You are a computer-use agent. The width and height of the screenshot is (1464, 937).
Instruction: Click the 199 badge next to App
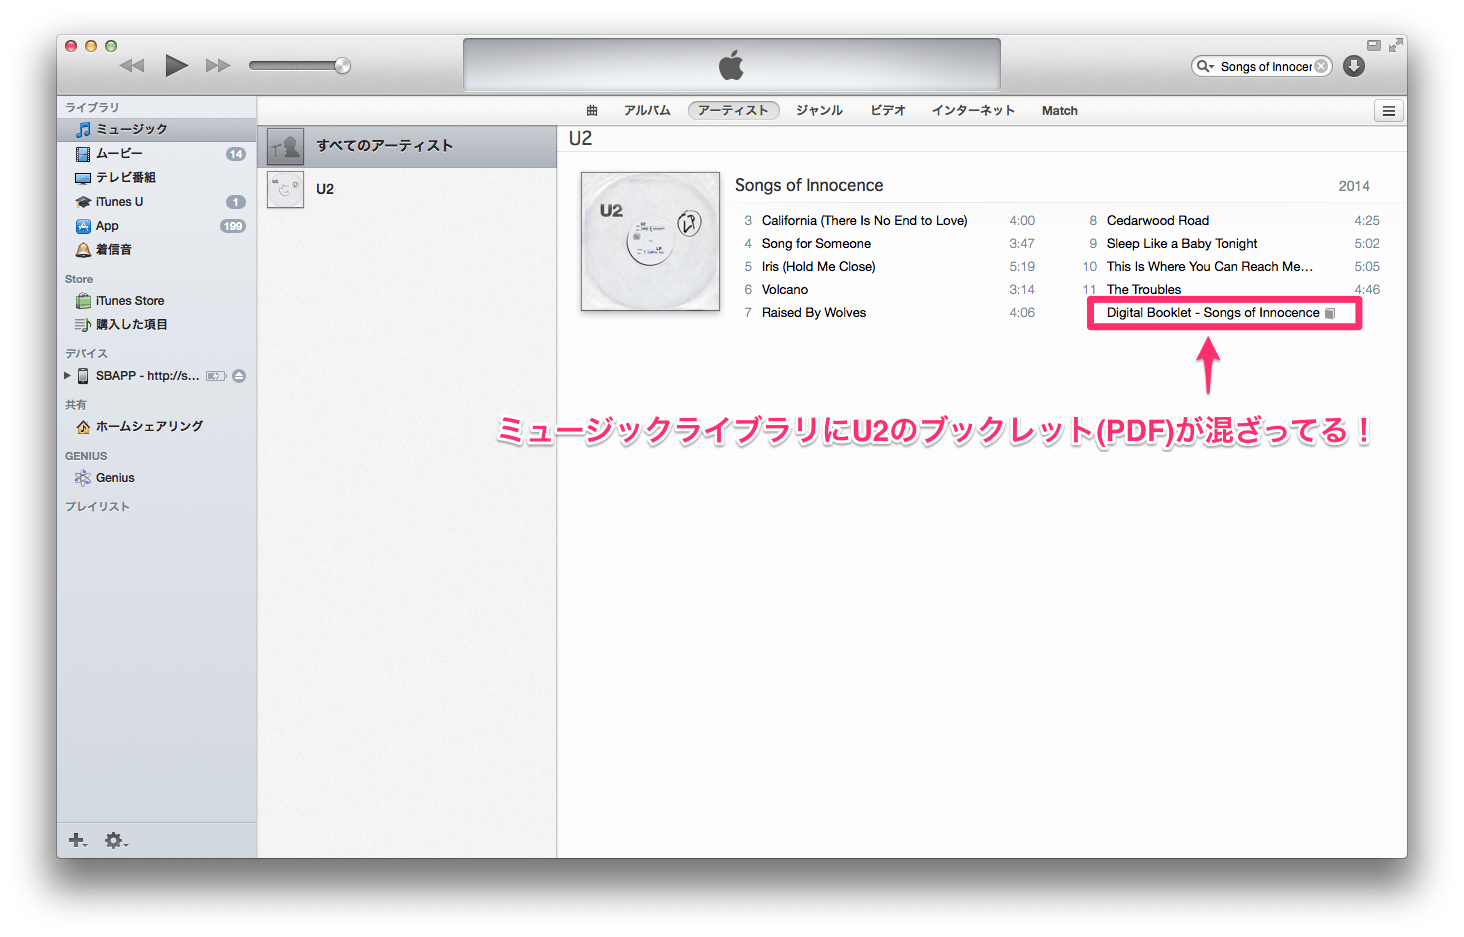click(233, 226)
